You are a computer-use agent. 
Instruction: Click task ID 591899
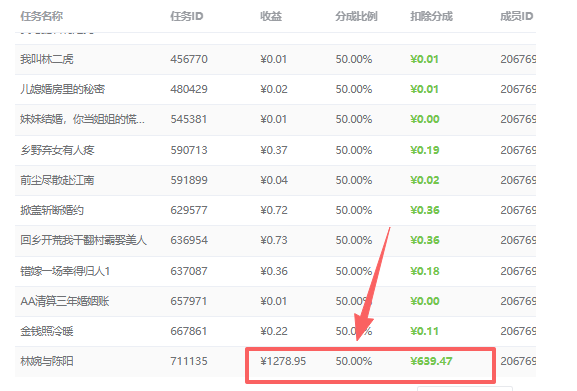click(189, 180)
